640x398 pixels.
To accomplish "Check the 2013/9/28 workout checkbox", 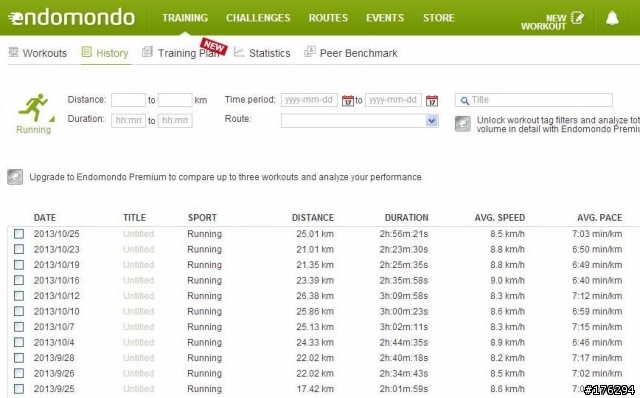I will [19, 358].
